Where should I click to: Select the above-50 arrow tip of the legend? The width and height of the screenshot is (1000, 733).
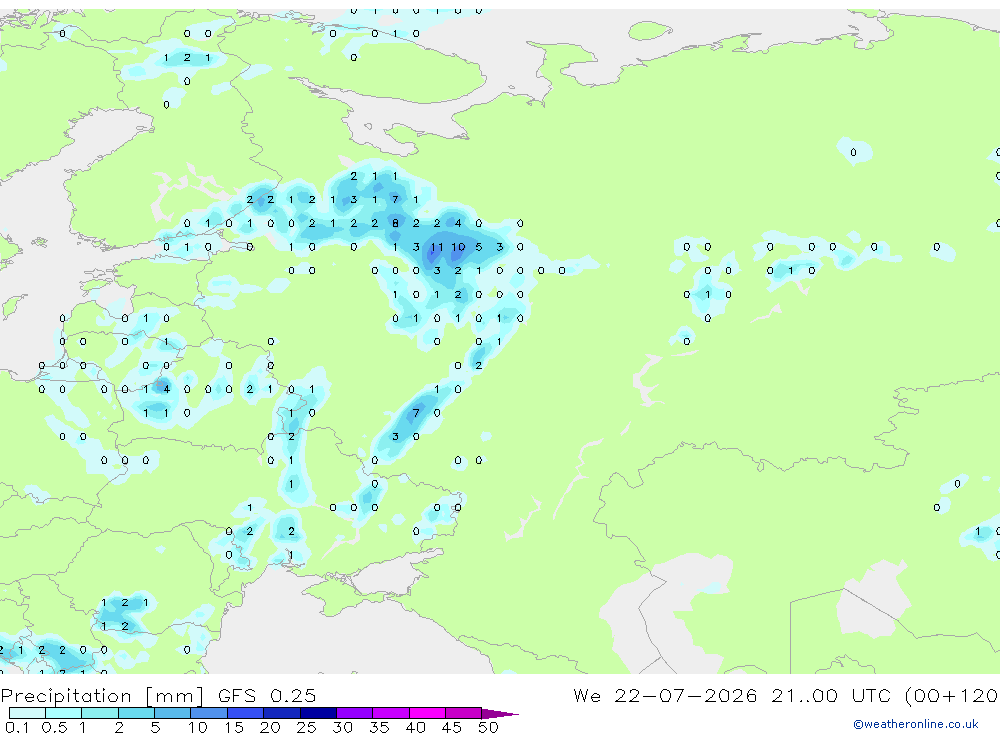coord(499,714)
